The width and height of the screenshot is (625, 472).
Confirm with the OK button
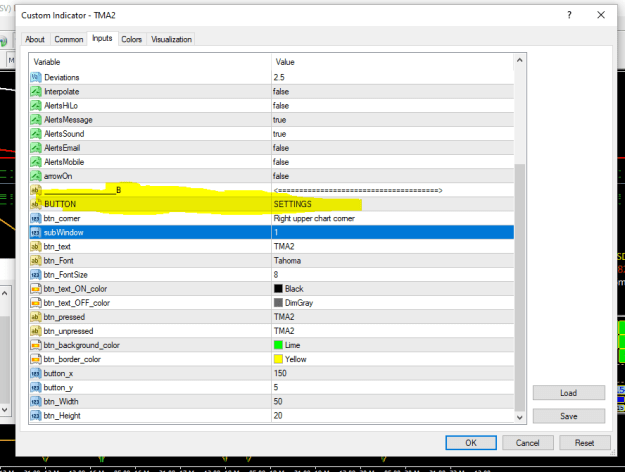pyautogui.click(x=471, y=443)
